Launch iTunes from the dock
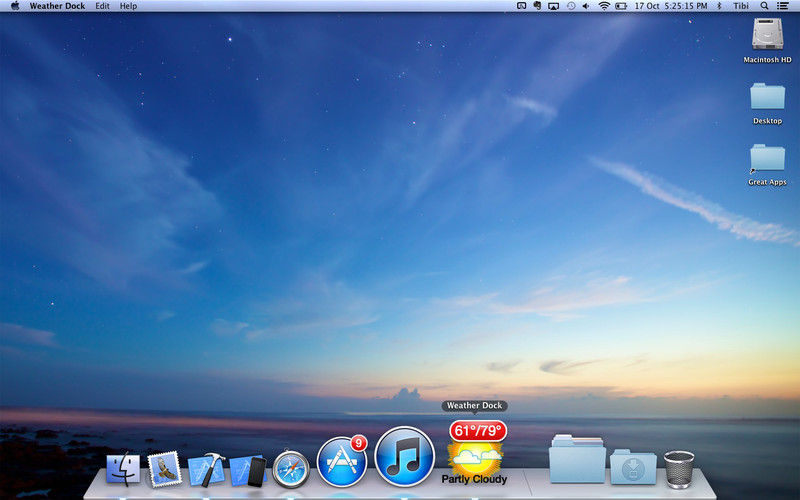 [404, 456]
